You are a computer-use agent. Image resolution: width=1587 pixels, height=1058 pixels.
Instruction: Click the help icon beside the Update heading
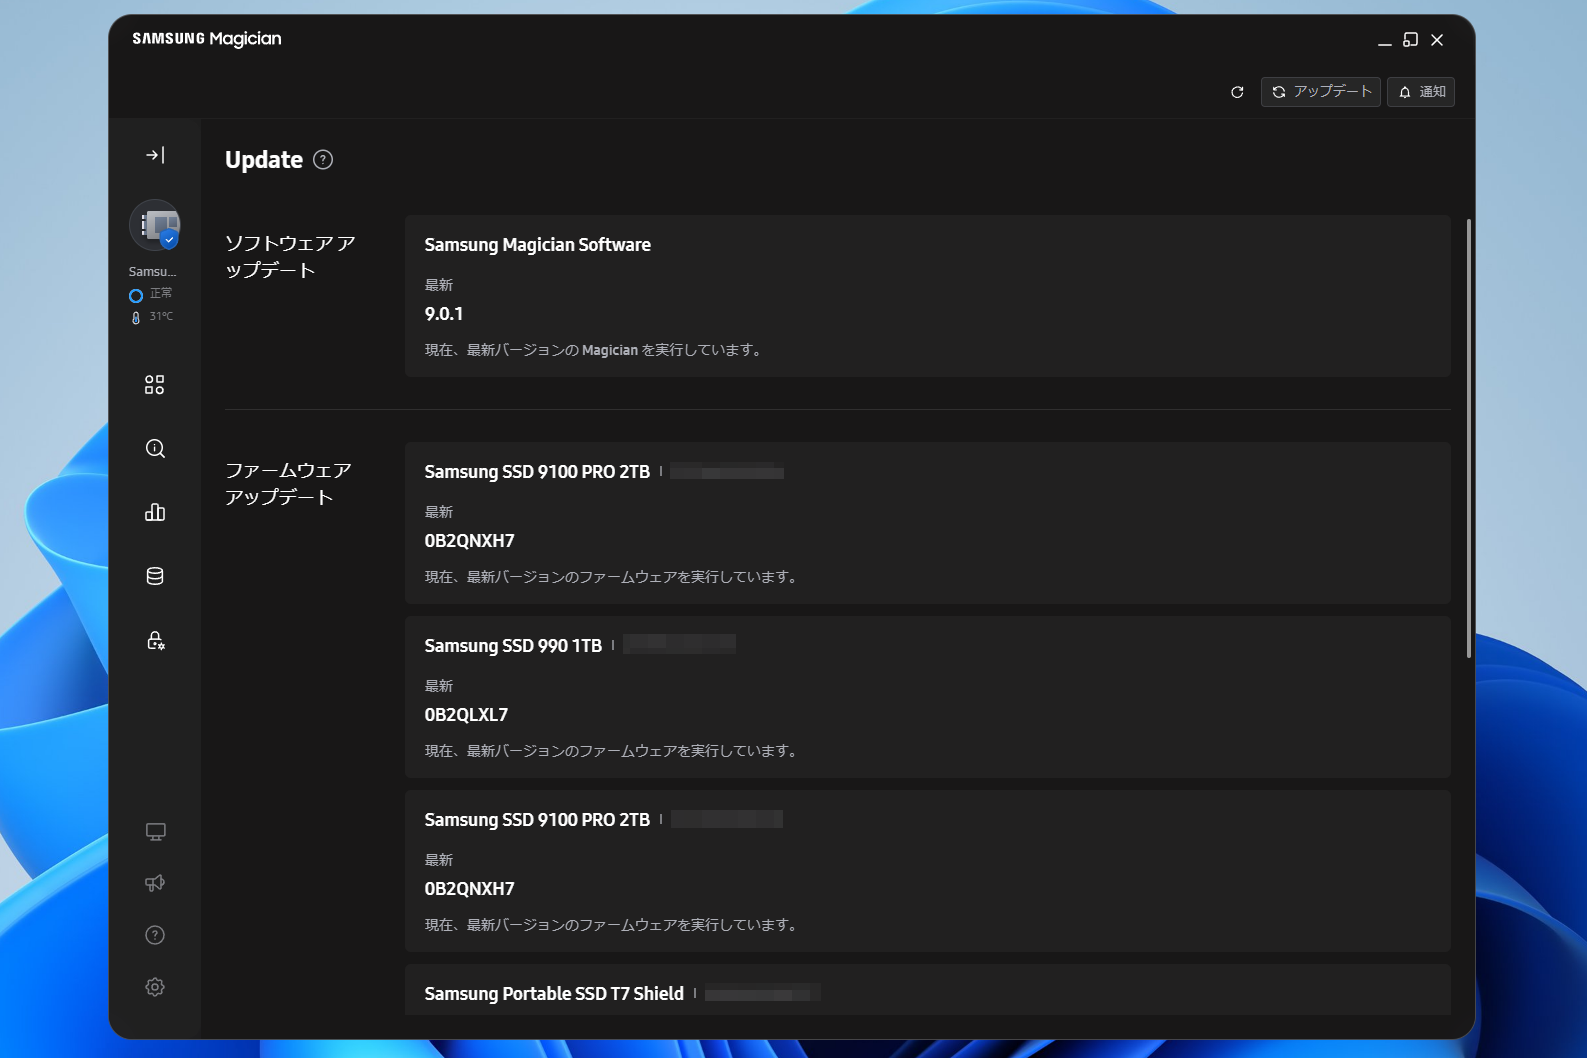323,160
